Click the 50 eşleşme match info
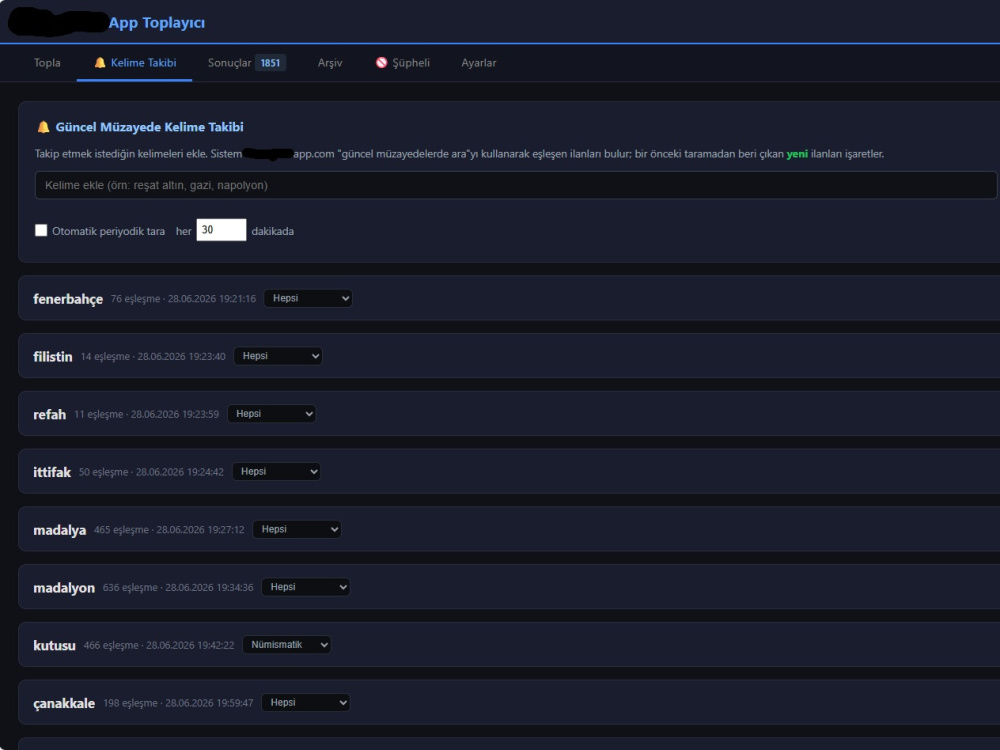 tap(151, 472)
